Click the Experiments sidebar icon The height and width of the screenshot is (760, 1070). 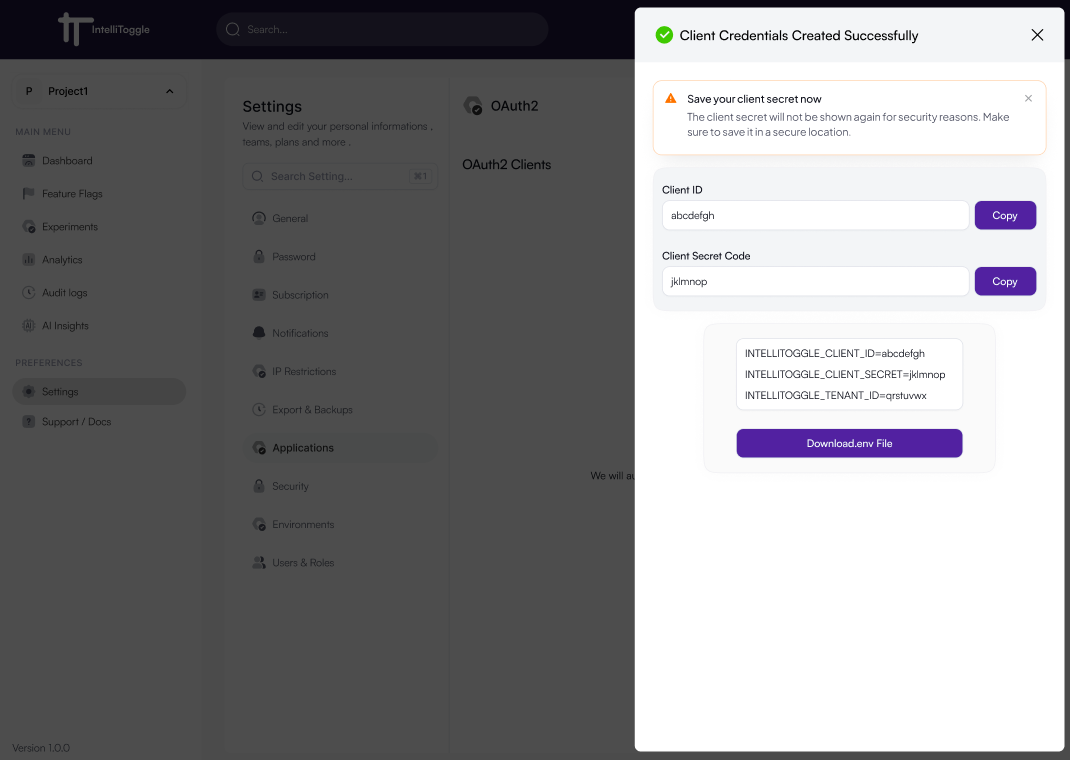click(x=29, y=227)
